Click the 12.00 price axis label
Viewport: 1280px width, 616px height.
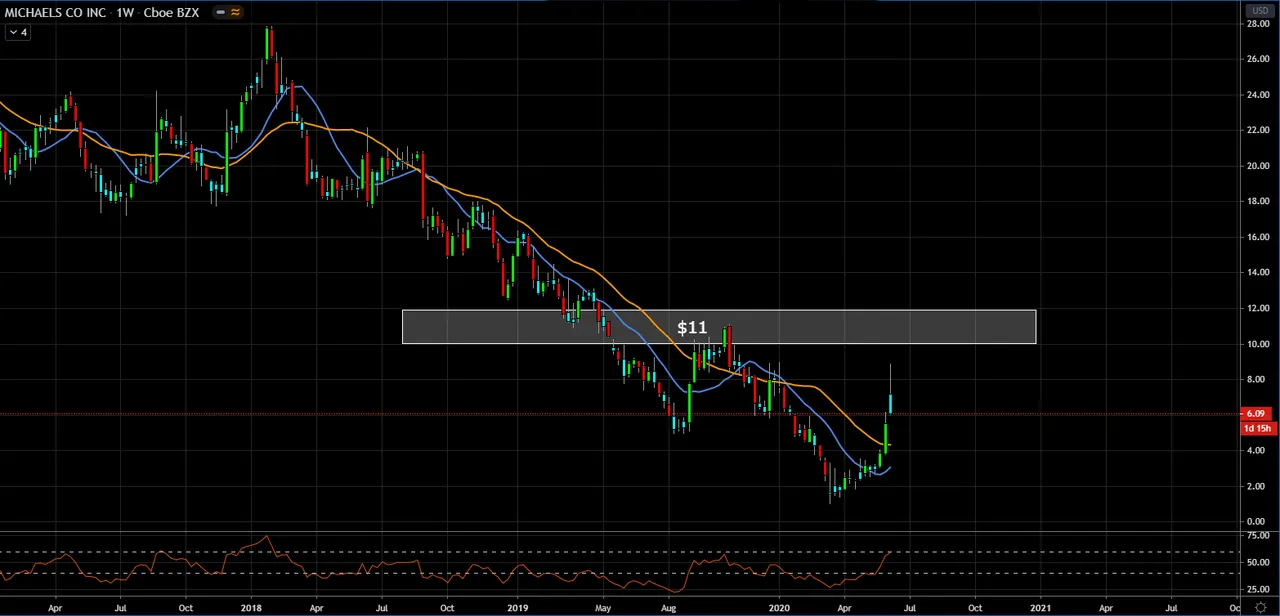[1258, 308]
